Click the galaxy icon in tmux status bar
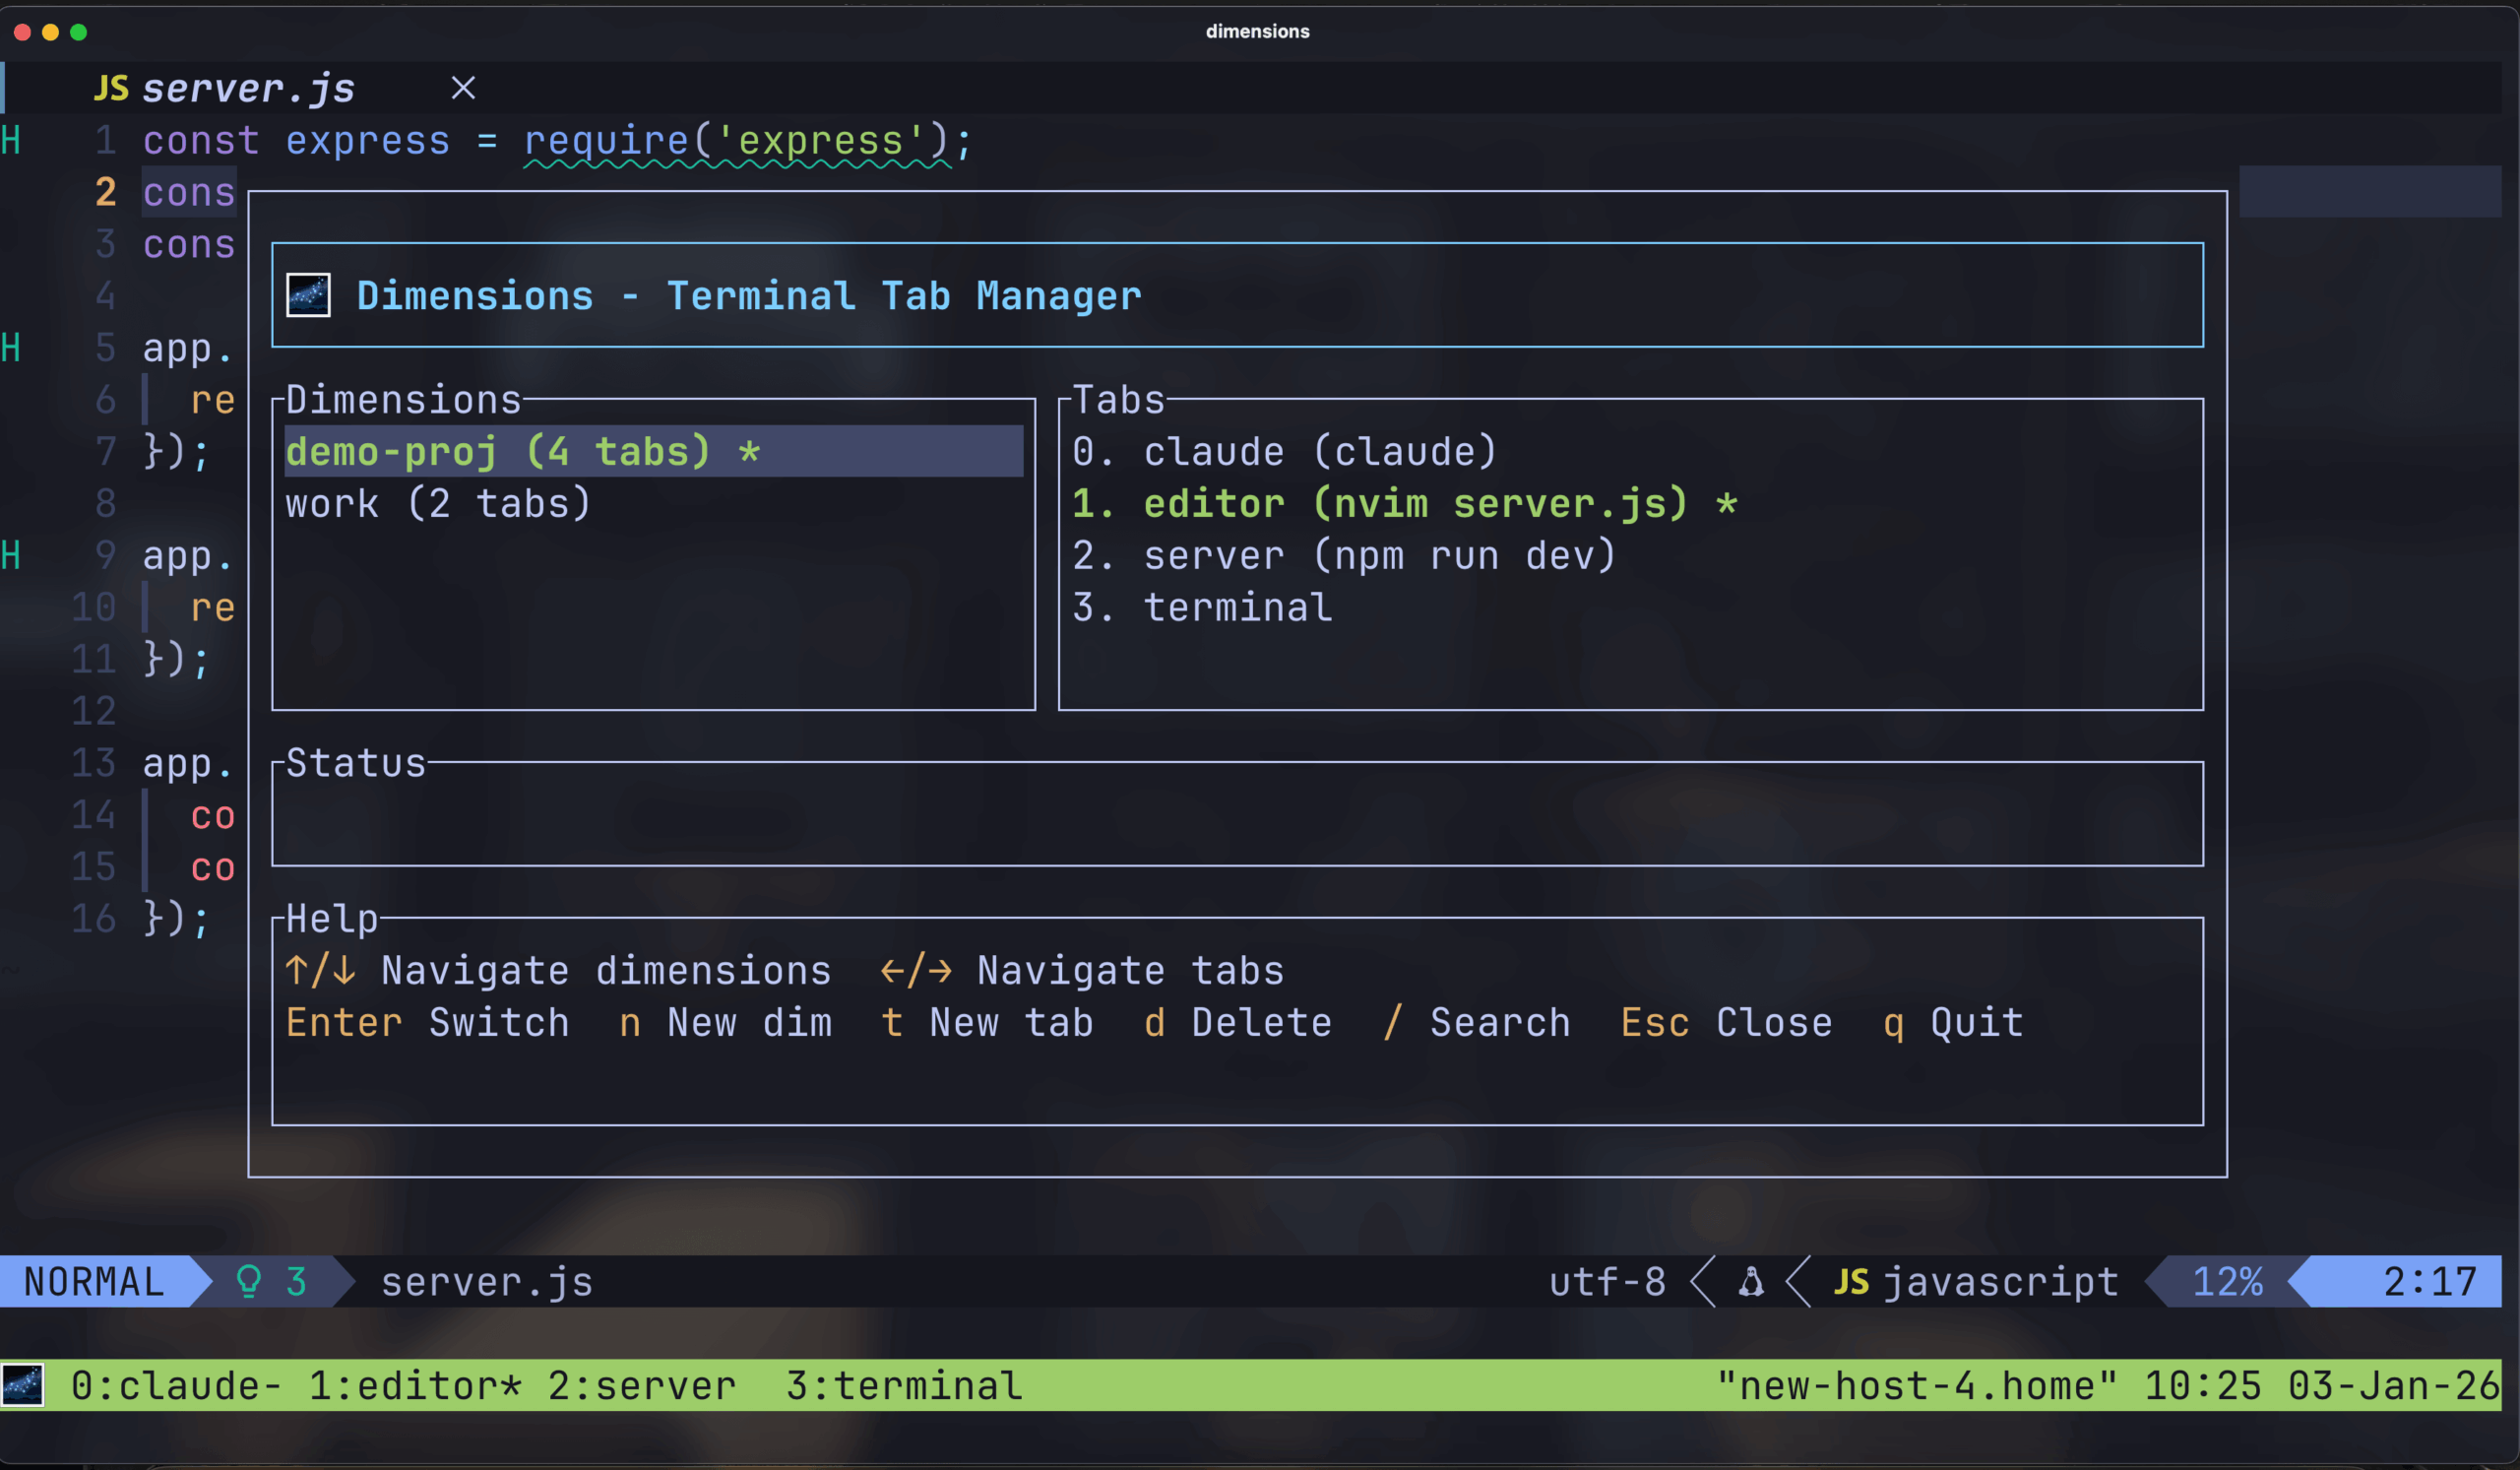The image size is (2520, 1470). click(x=23, y=1386)
